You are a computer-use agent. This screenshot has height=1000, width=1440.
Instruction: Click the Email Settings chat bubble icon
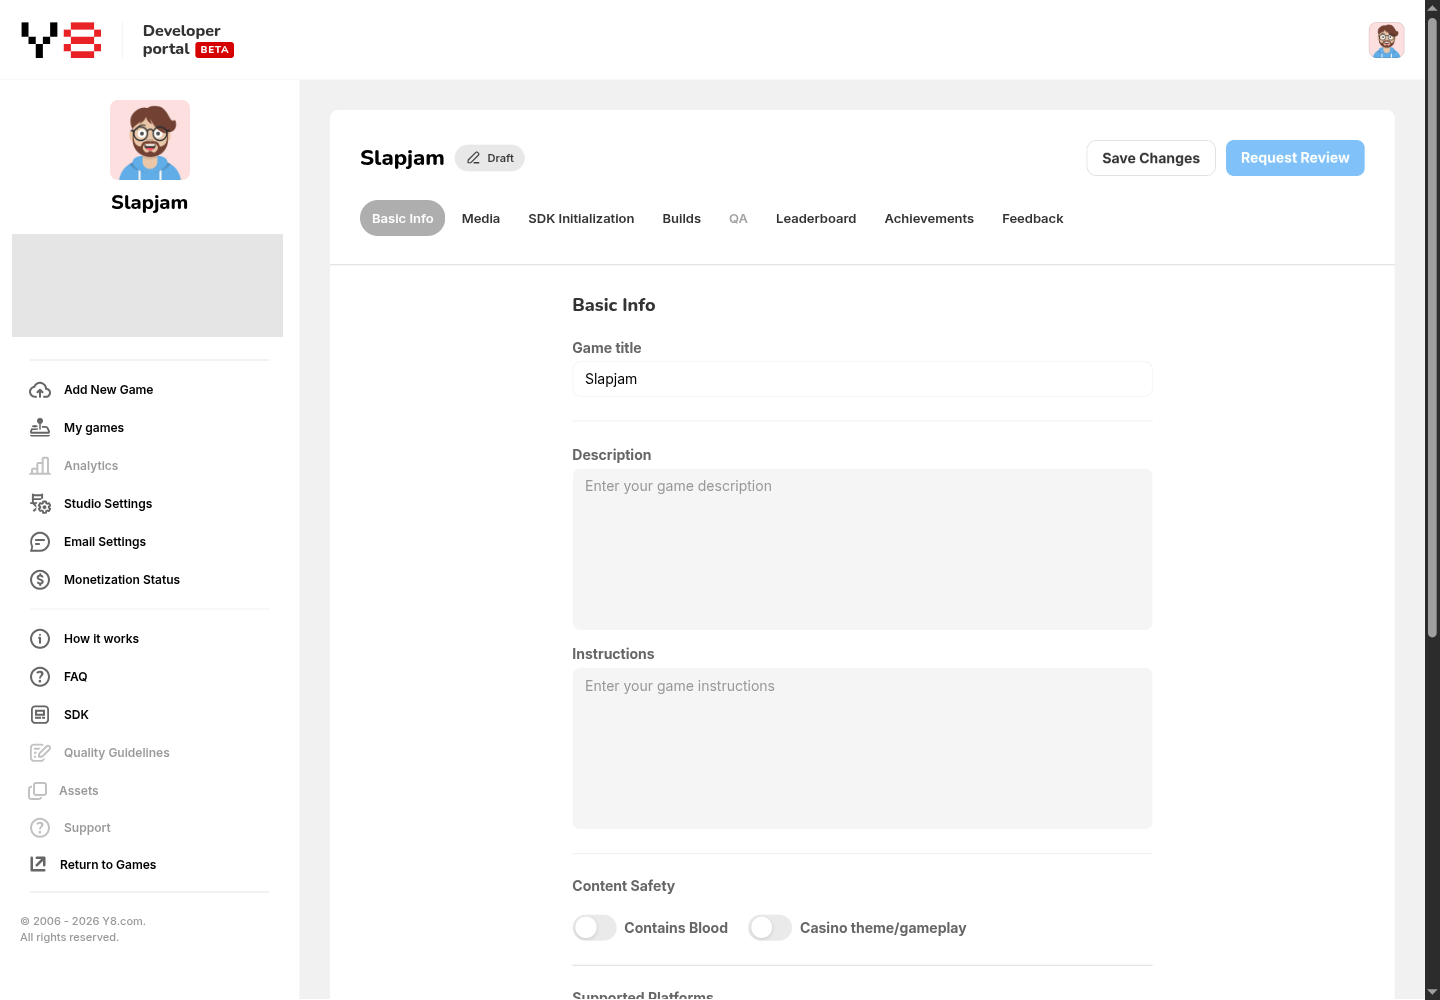coord(40,542)
